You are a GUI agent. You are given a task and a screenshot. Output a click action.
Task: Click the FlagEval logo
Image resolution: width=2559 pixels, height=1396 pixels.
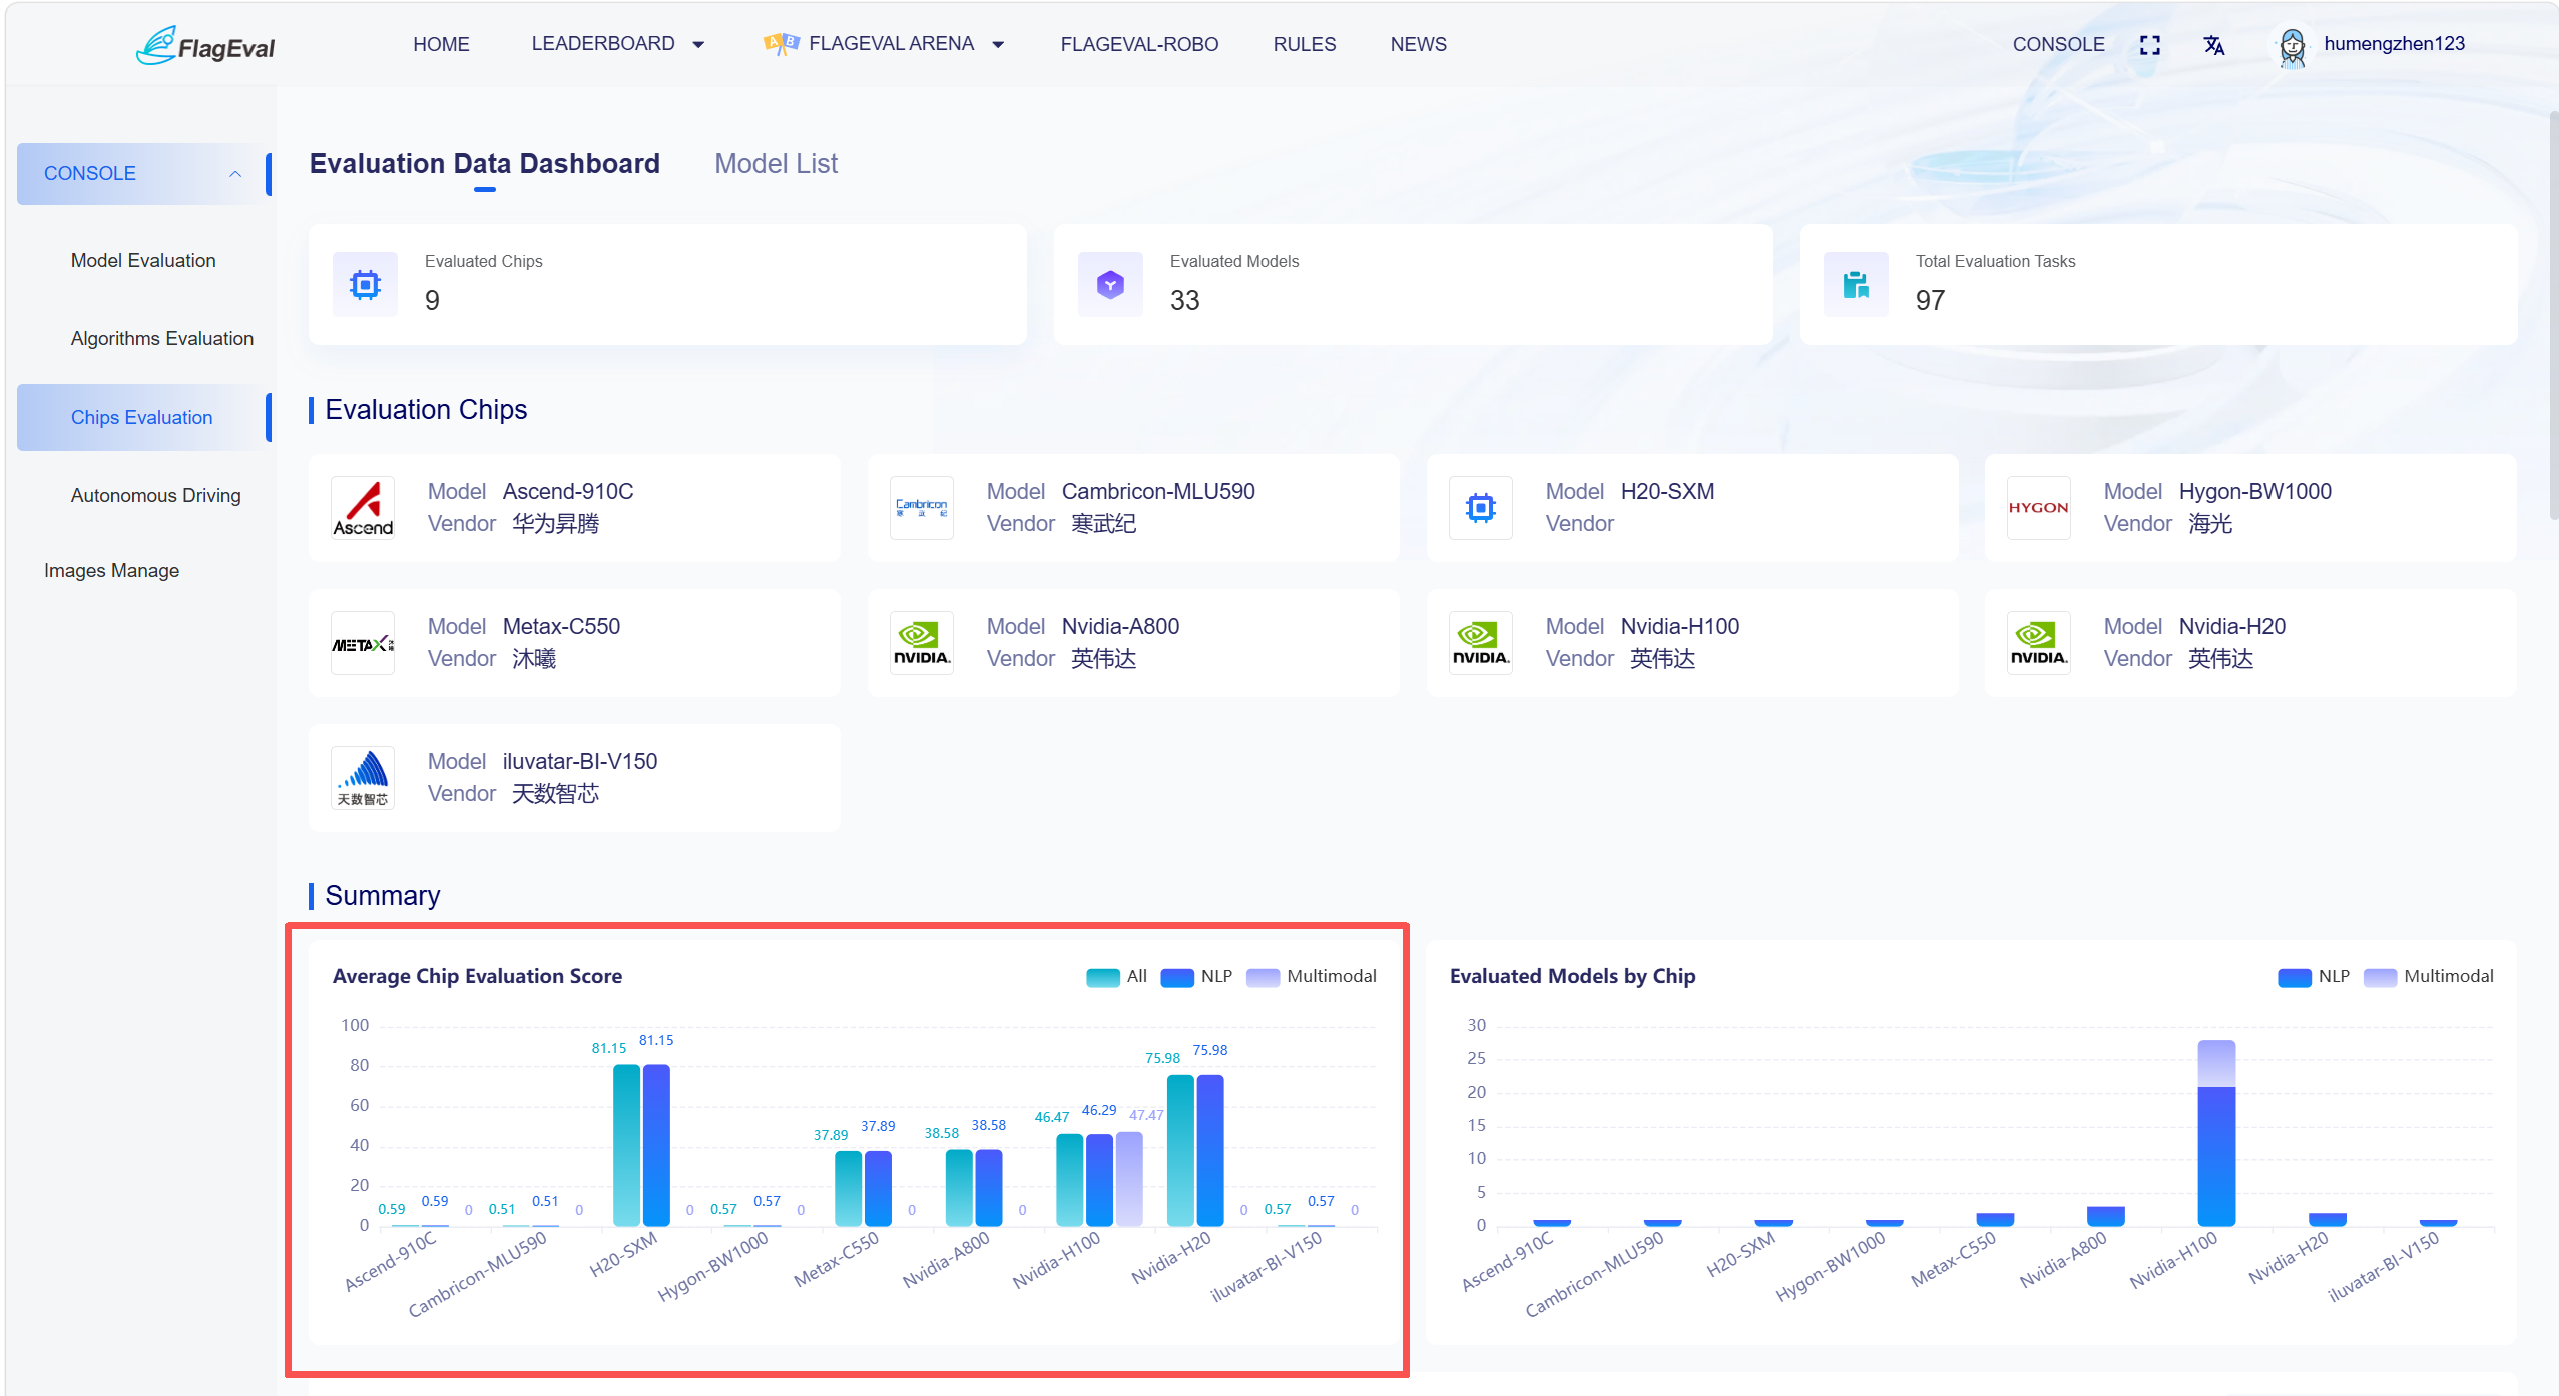click(206, 45)
